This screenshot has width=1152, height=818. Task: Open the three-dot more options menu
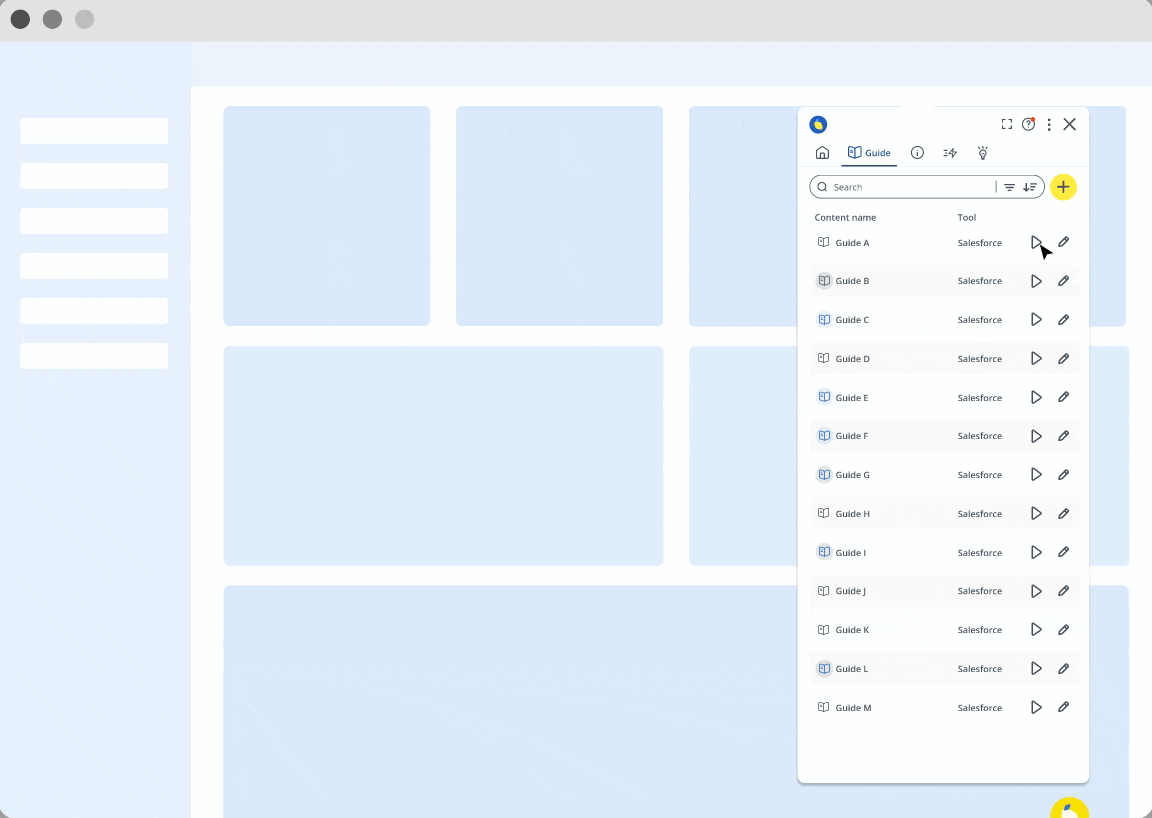[x=1049, y=124]
